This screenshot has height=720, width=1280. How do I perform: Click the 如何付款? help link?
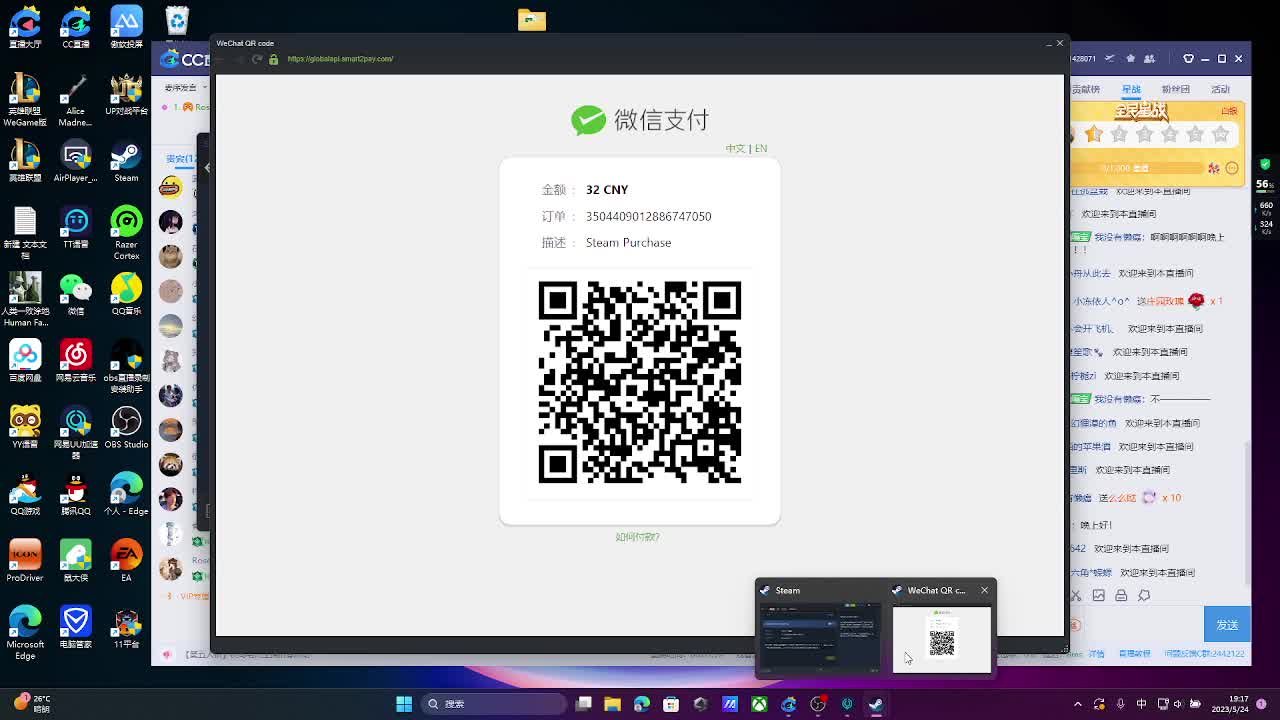[x=638, y=537]
